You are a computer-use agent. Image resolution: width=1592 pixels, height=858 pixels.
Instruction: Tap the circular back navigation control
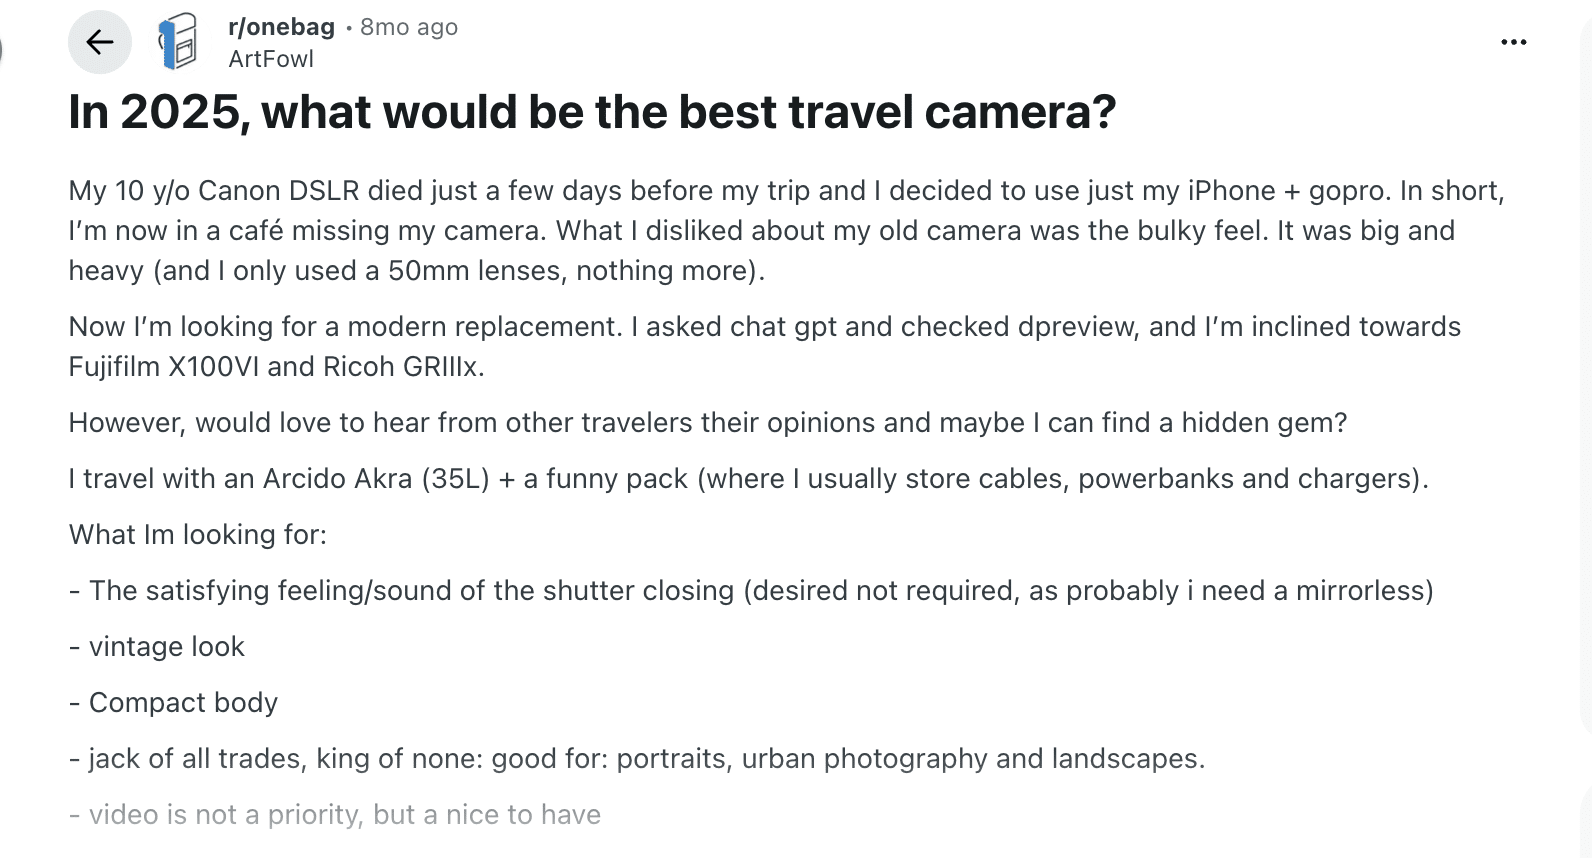coord(100,41)
